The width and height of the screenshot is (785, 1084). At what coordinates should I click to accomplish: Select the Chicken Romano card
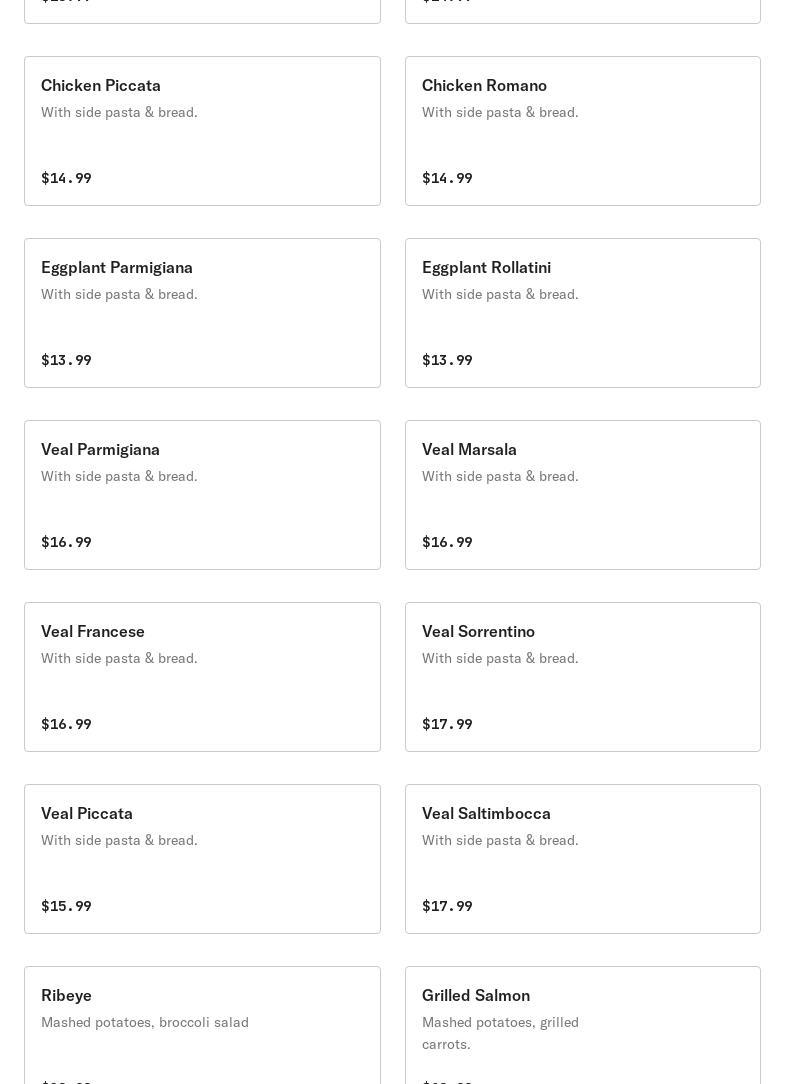pos(582,131)
